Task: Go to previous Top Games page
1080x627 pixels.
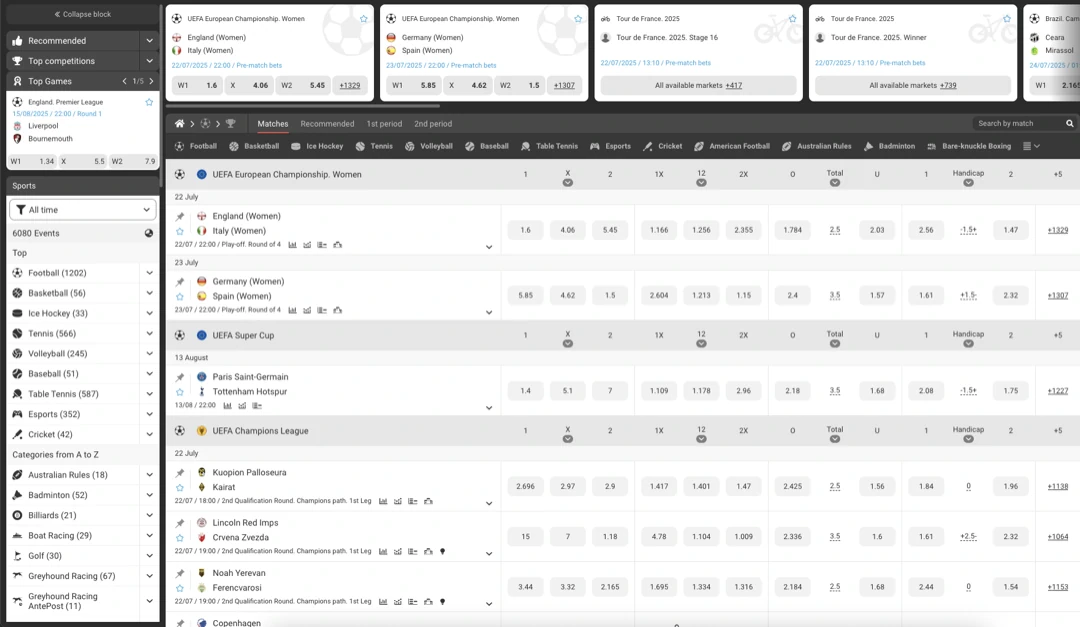Action: pos(125,81)
